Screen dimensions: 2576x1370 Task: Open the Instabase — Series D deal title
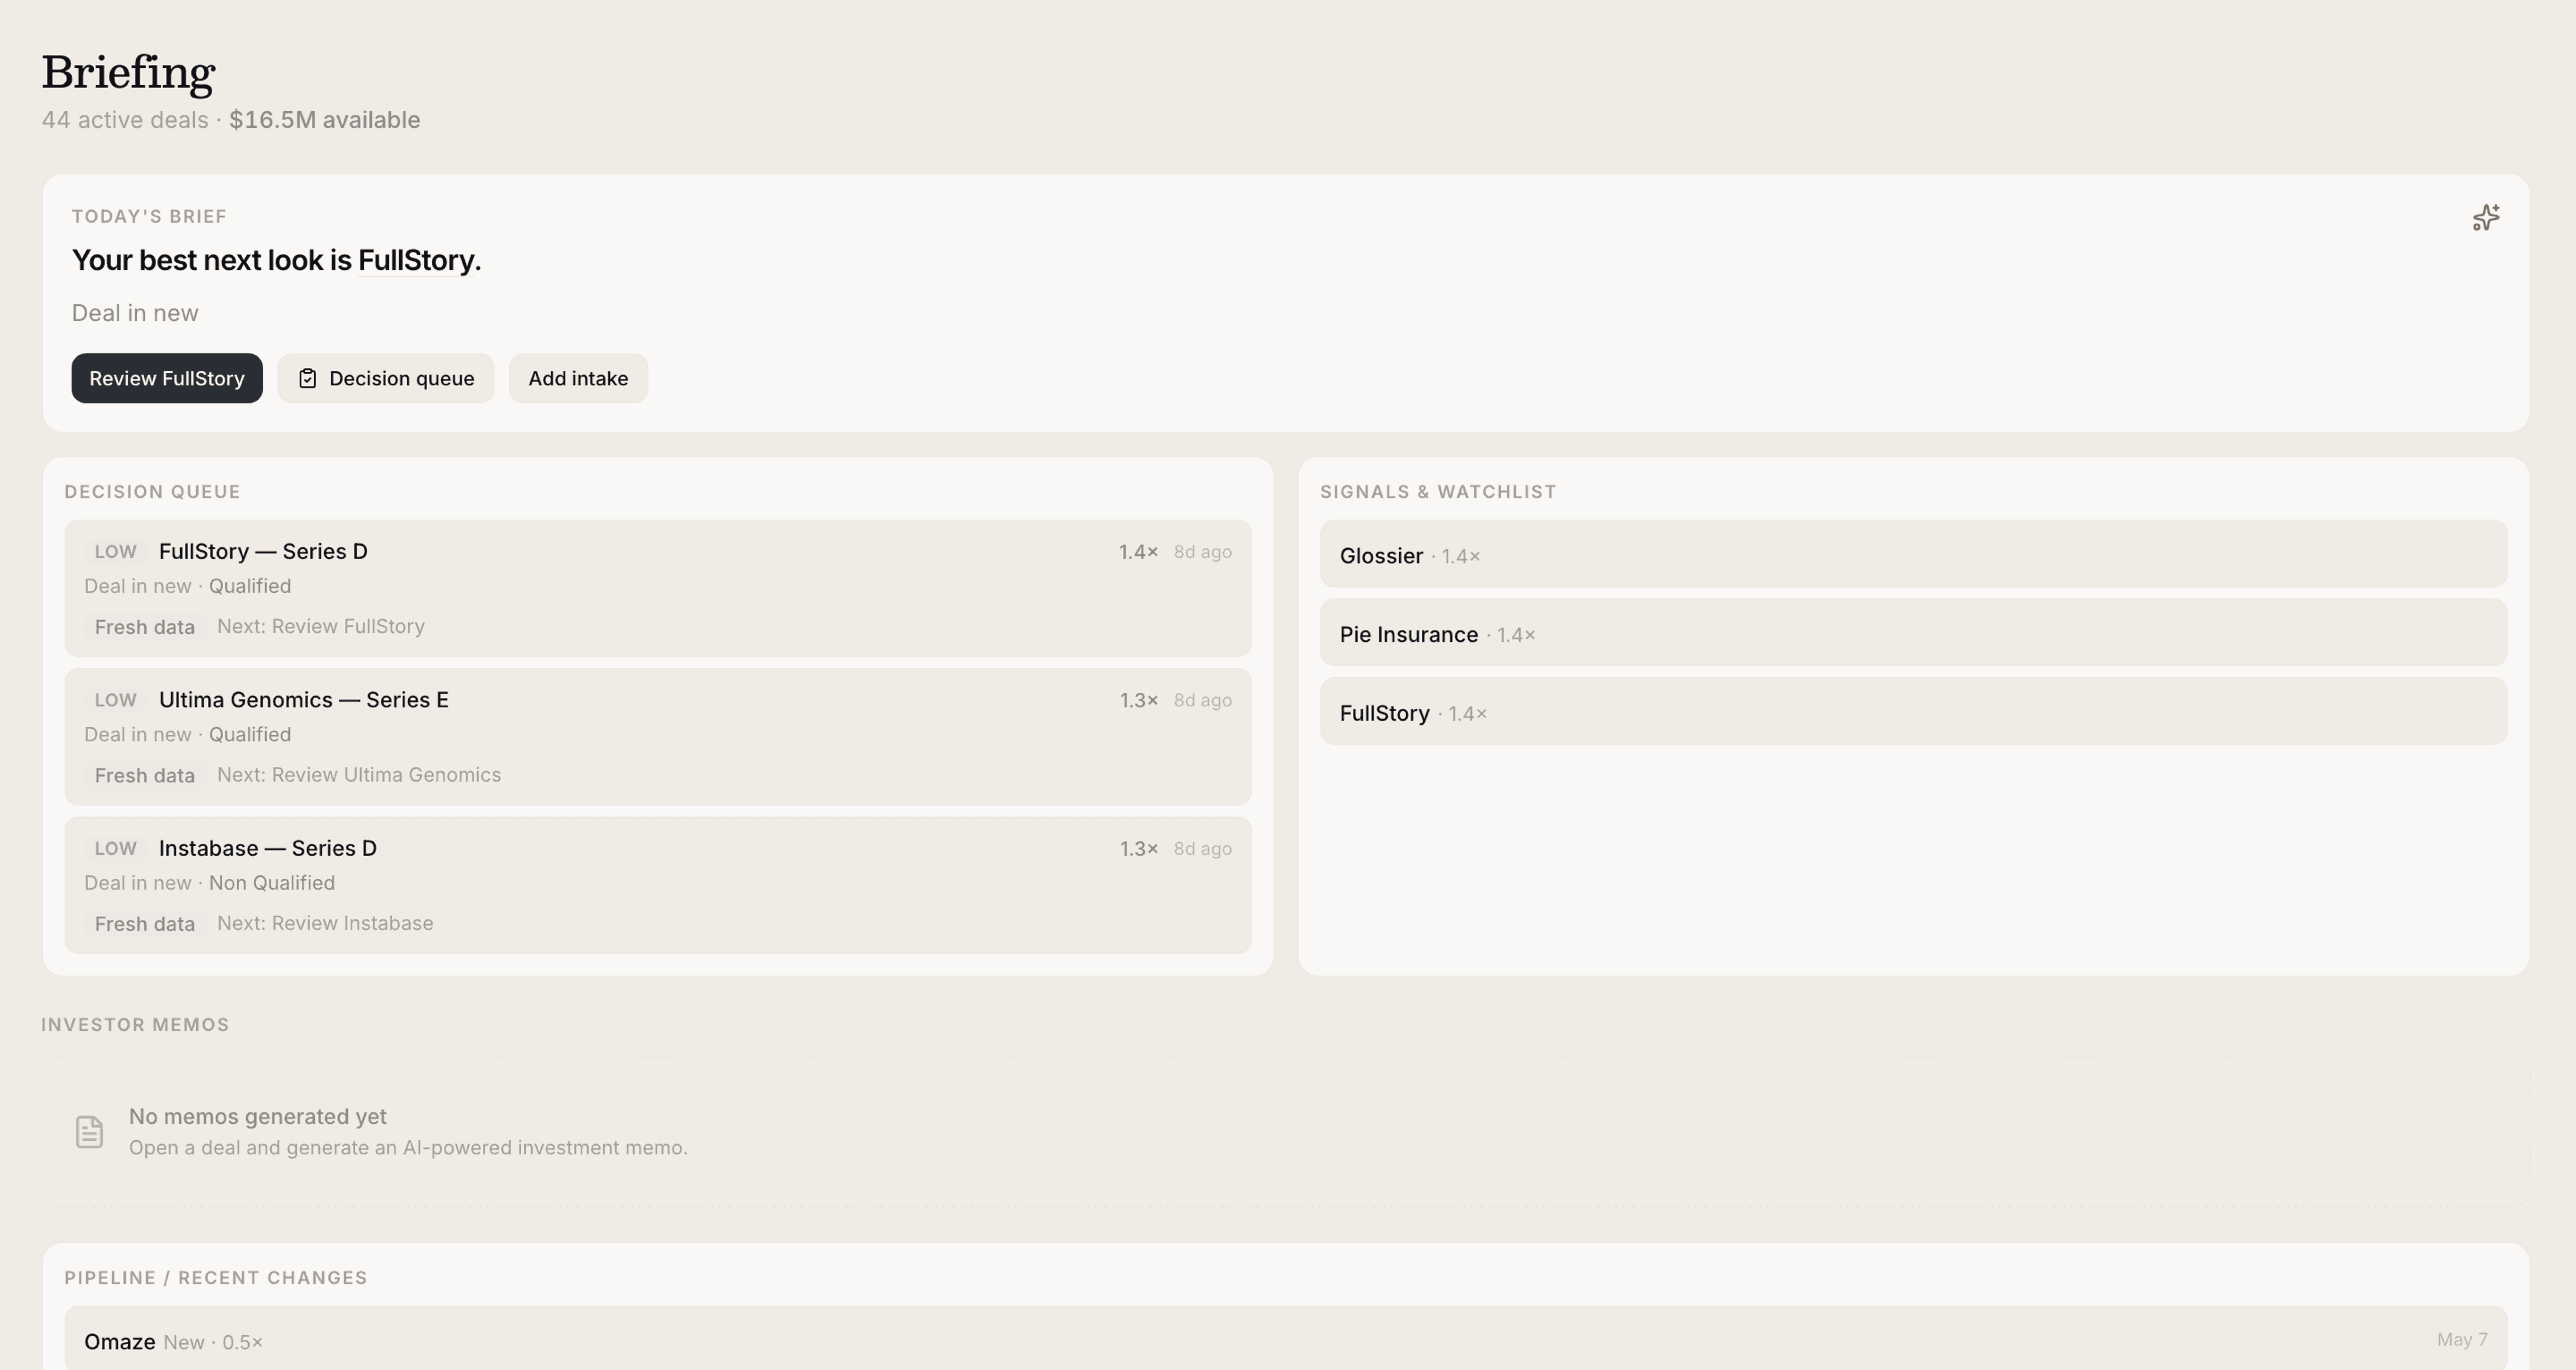268,848
